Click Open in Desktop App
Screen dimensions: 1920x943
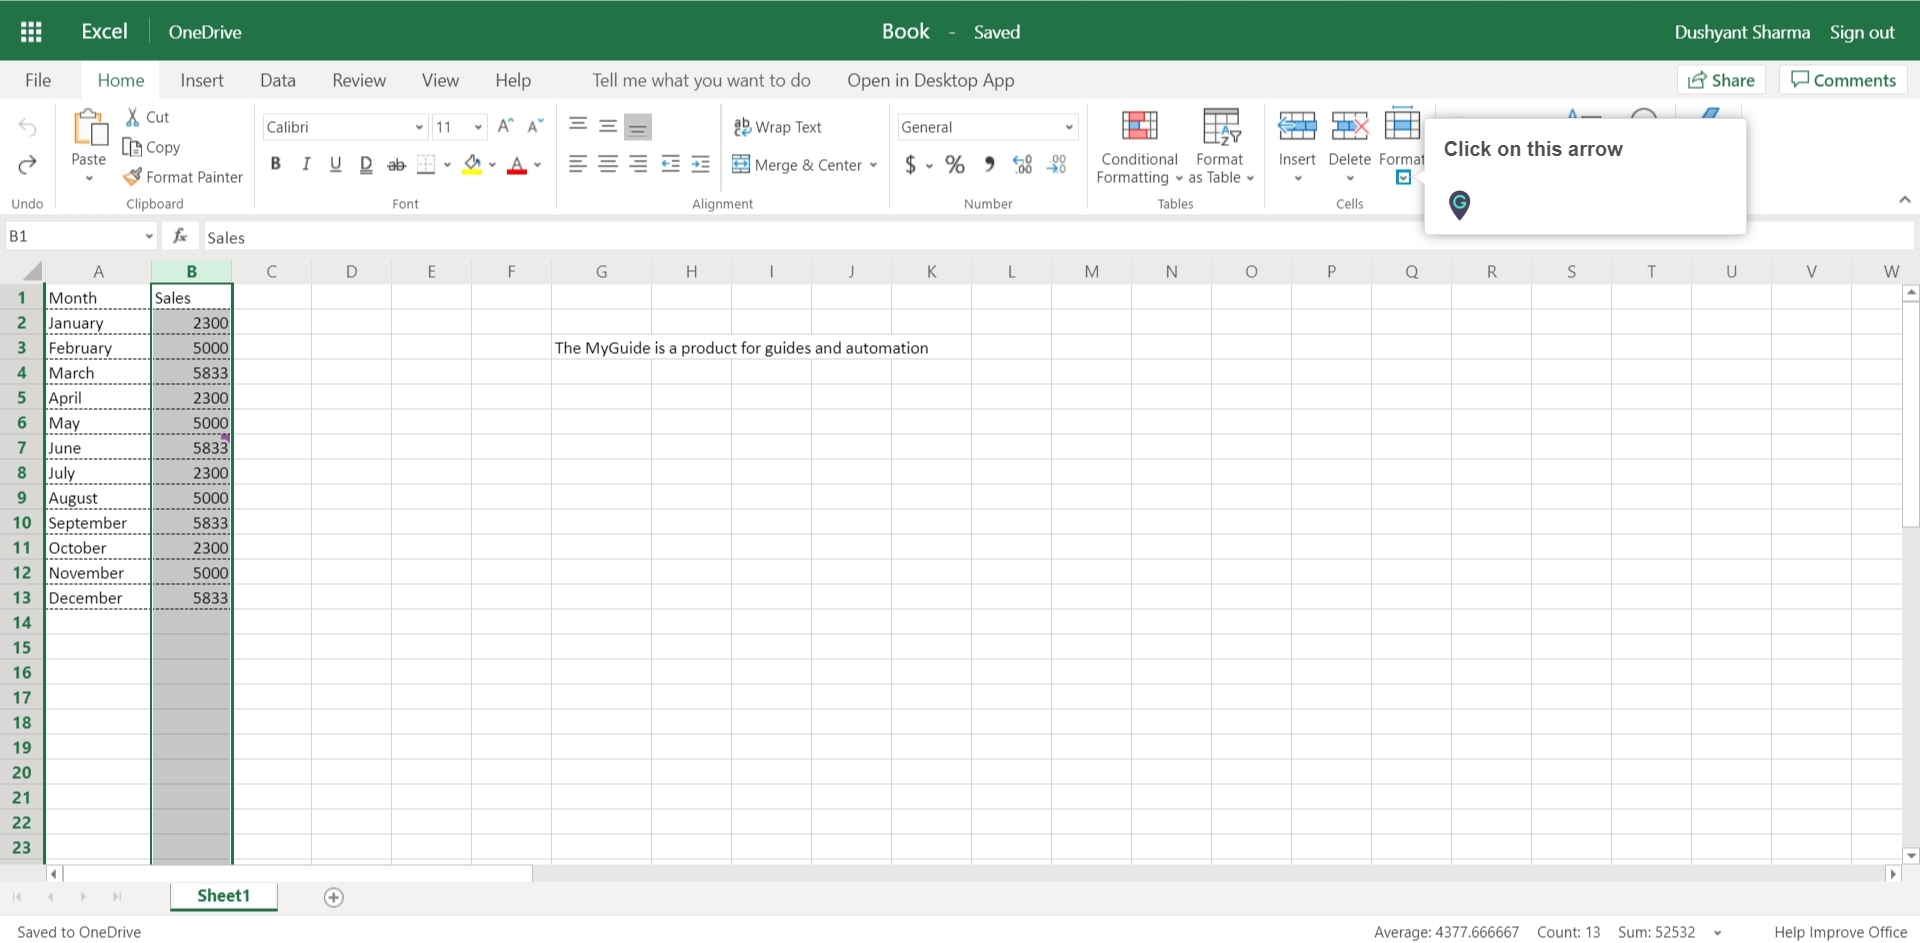(930, 80)
